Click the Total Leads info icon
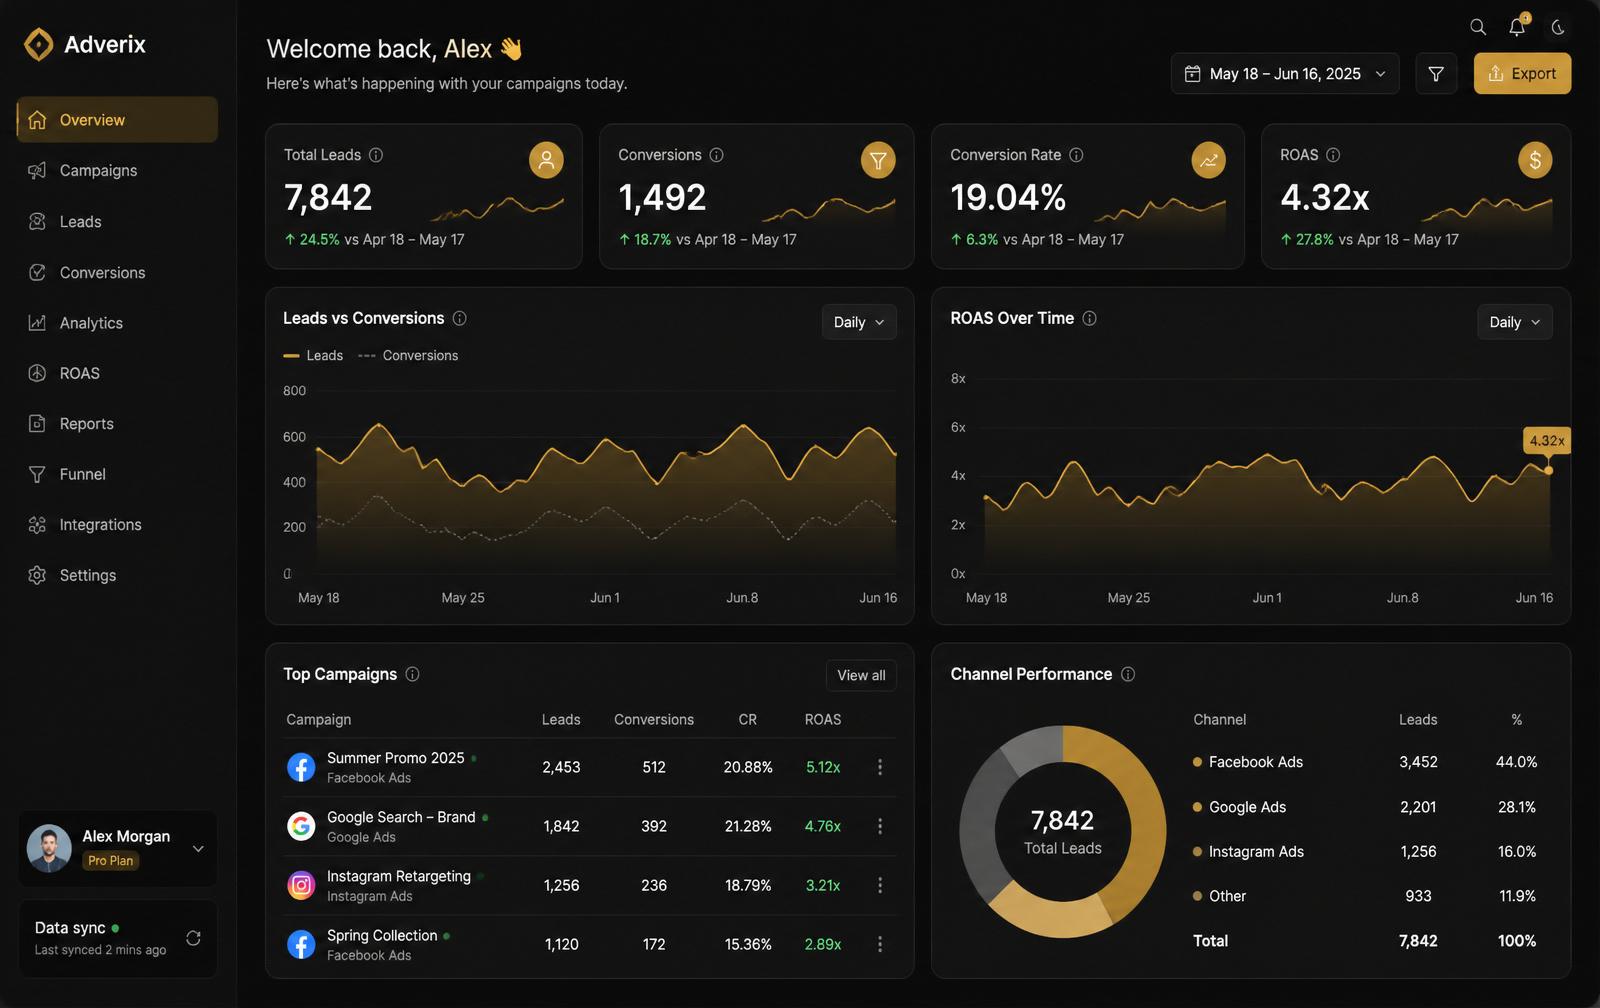The image size is (1600, 1008). 376,155
